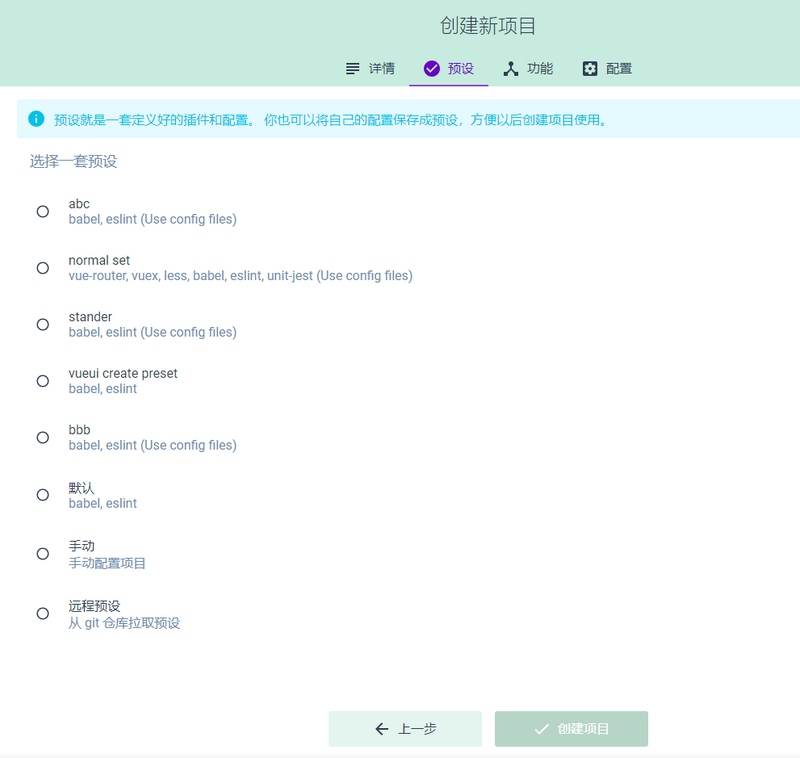Select the abc preset radio button

click(x=43, y=211)
